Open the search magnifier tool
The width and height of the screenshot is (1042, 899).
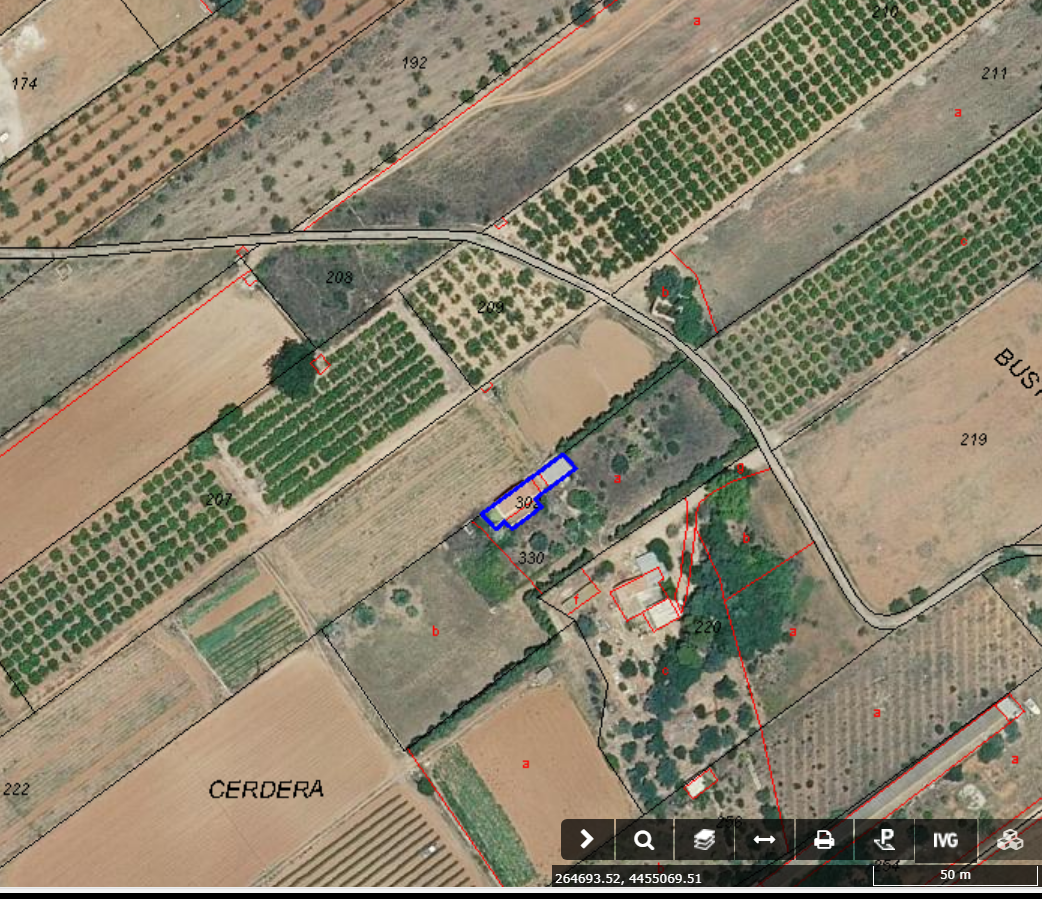pos(645,840)
